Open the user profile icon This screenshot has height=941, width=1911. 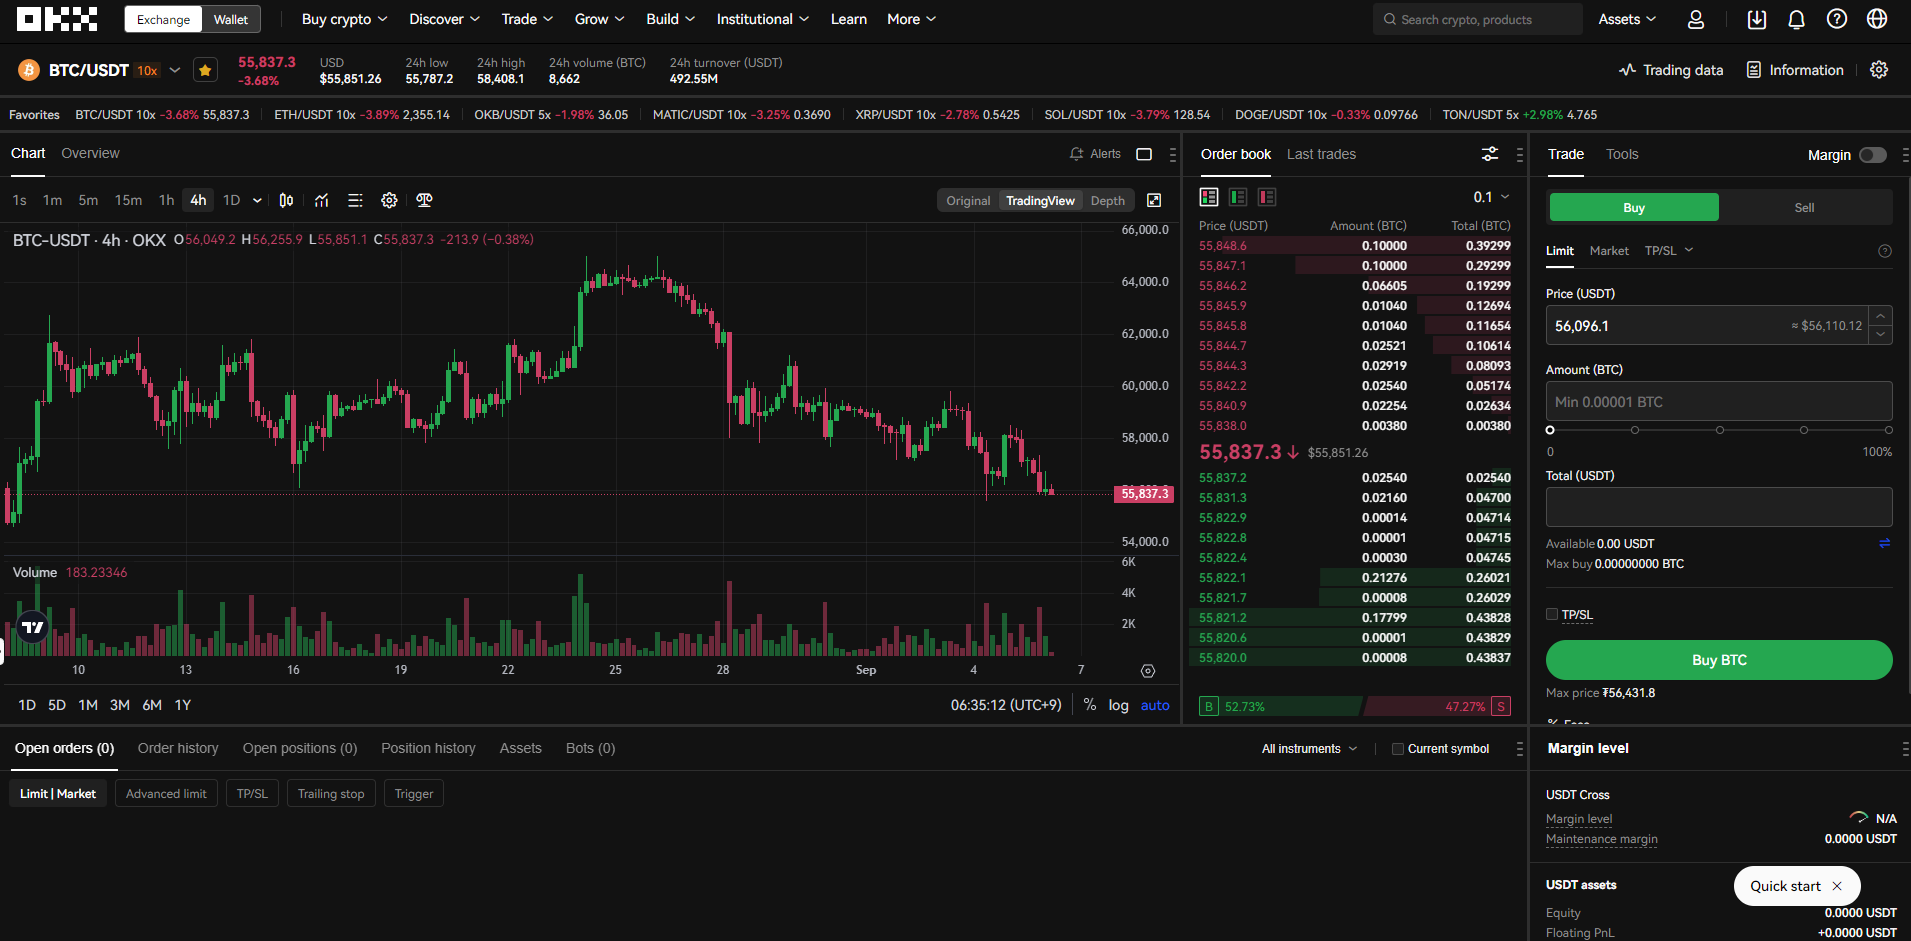click(x=1696, y=19)
